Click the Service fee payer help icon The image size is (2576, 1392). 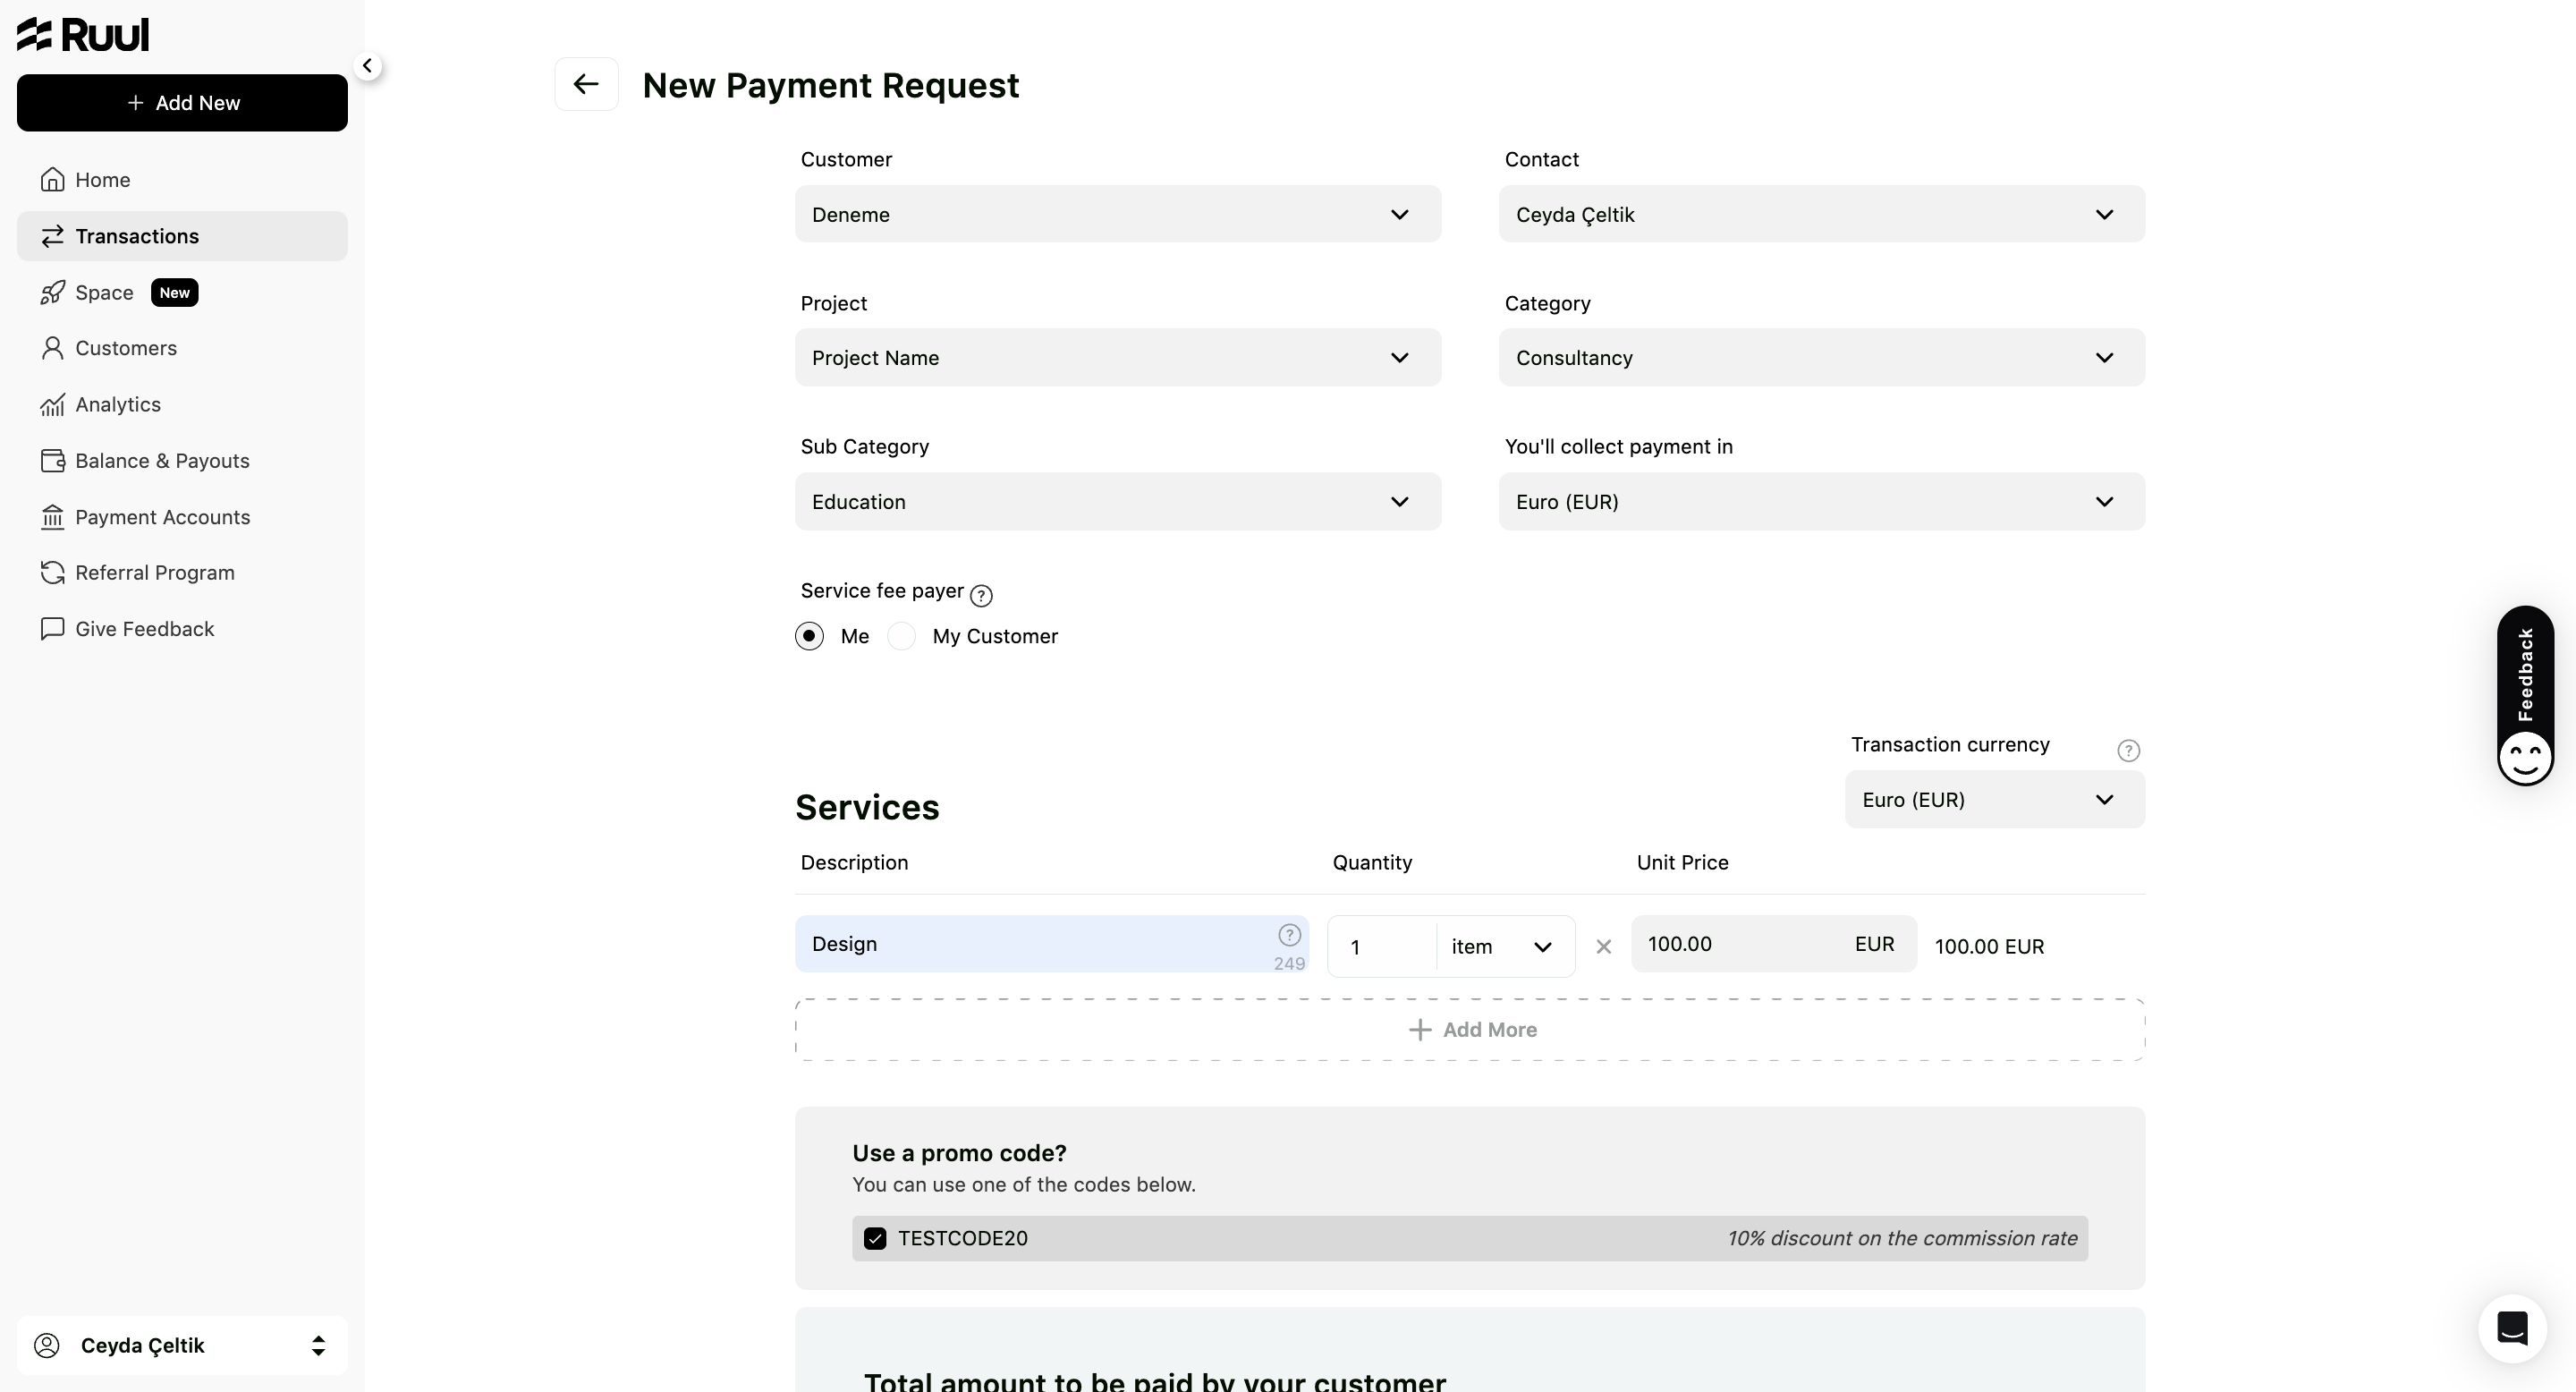(x=982, y=596)
